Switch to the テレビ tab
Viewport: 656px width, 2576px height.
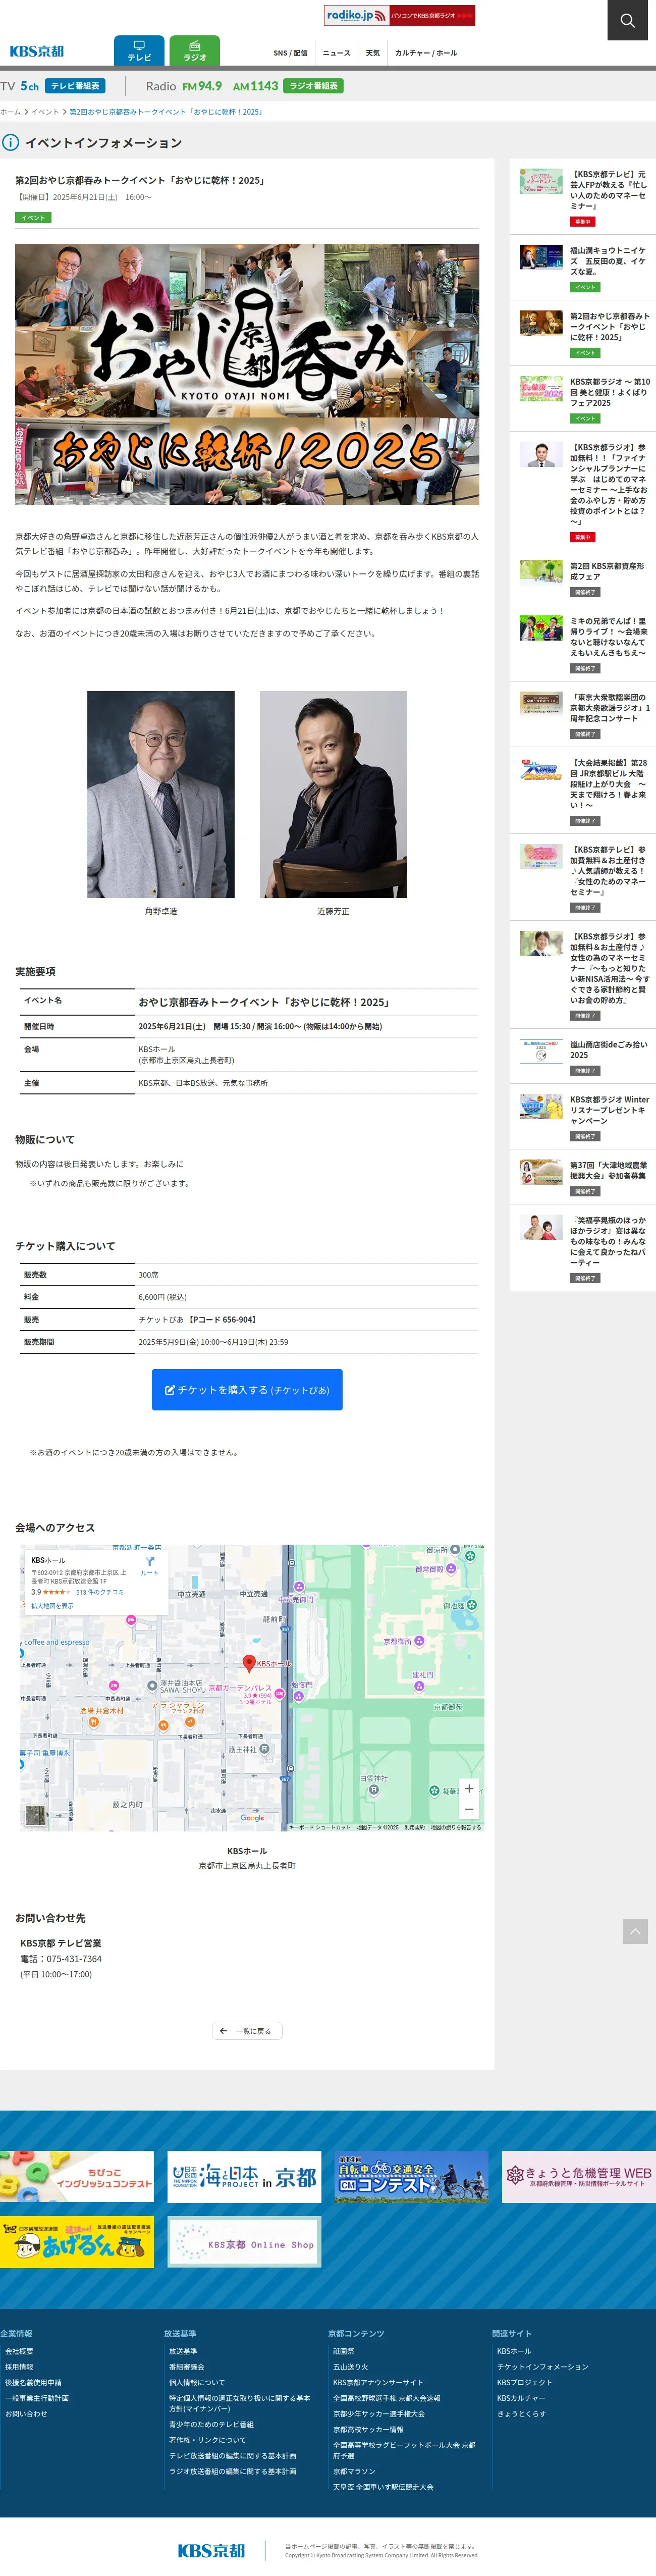139,51
